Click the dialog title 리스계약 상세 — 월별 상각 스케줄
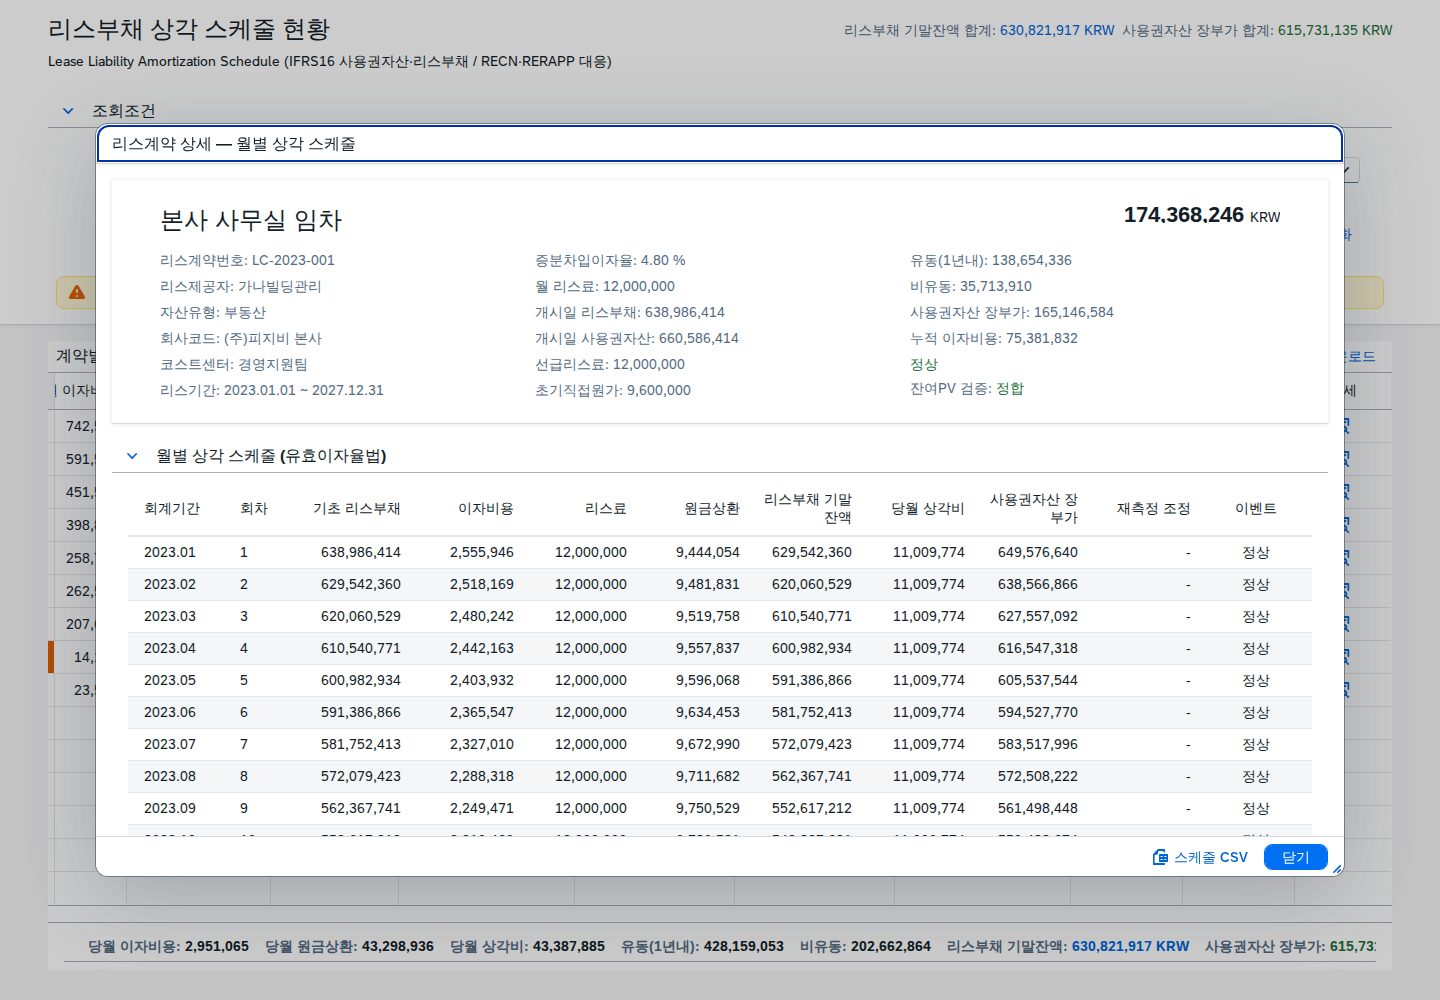The image size is (1440, 1000). [x=234, y=144]
